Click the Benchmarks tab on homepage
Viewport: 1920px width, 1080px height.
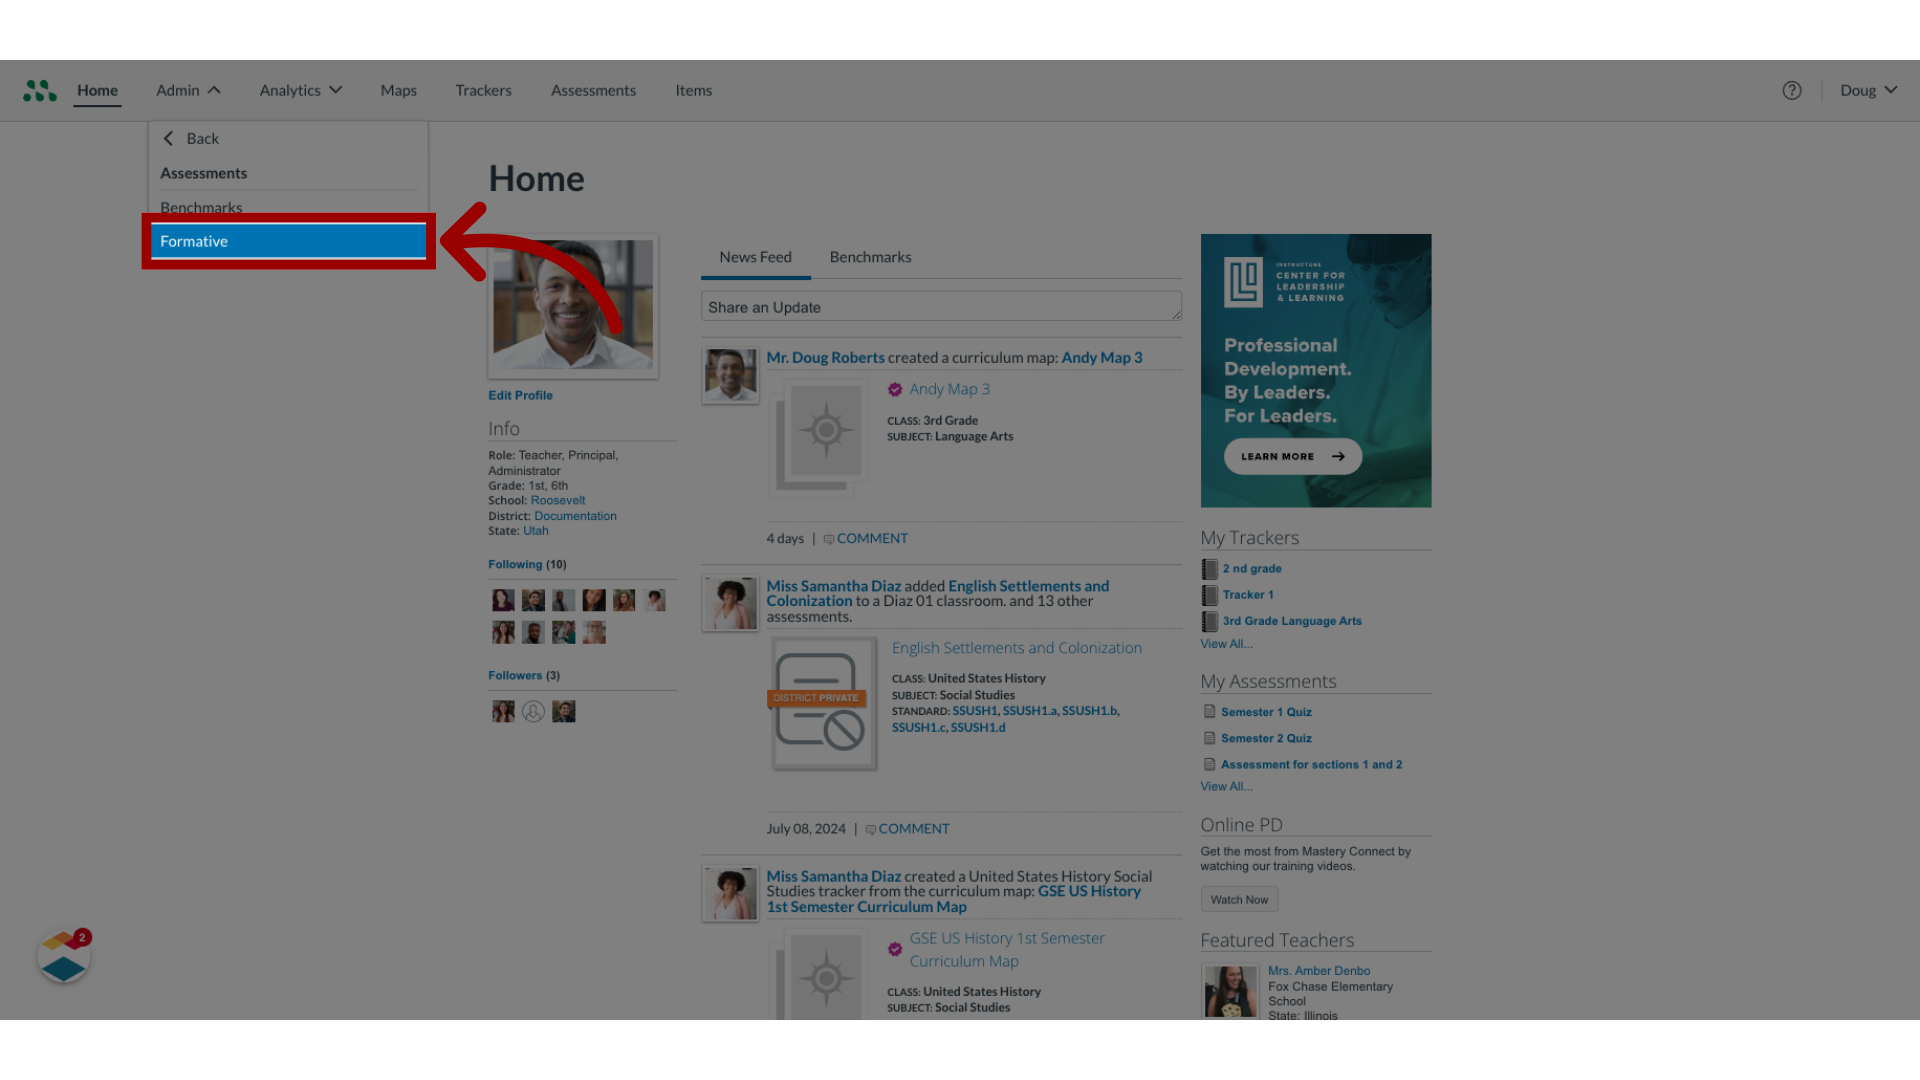click(x=870, y=256)
